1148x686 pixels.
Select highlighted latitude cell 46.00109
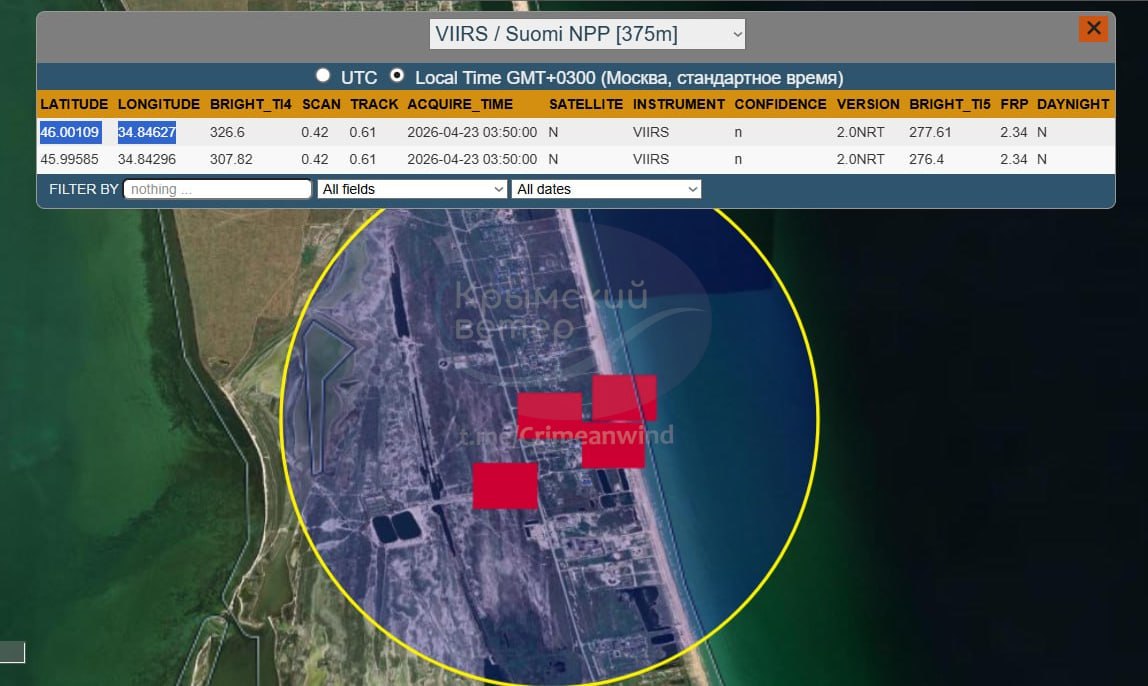coord(70,132)
